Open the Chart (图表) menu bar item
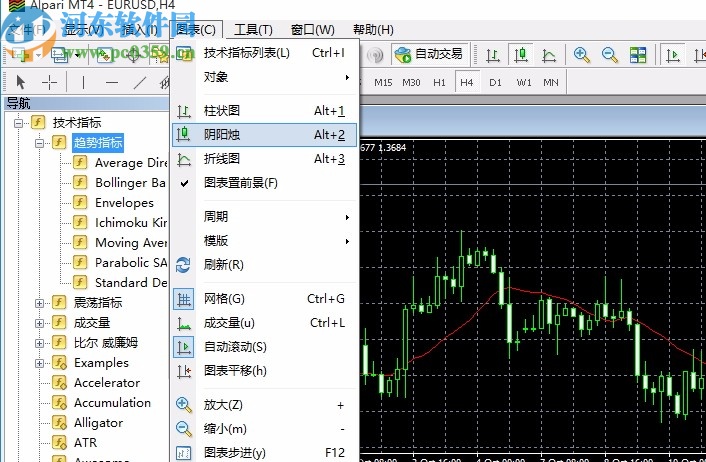Image resolution: width=706 pixels, height=462 pixels. click(x=196, y=30)
